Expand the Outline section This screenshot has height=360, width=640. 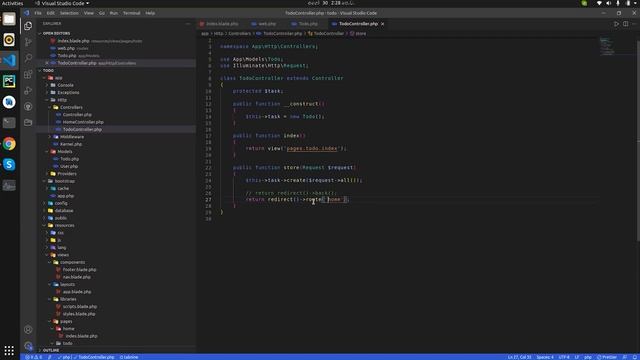click(51, 350)
